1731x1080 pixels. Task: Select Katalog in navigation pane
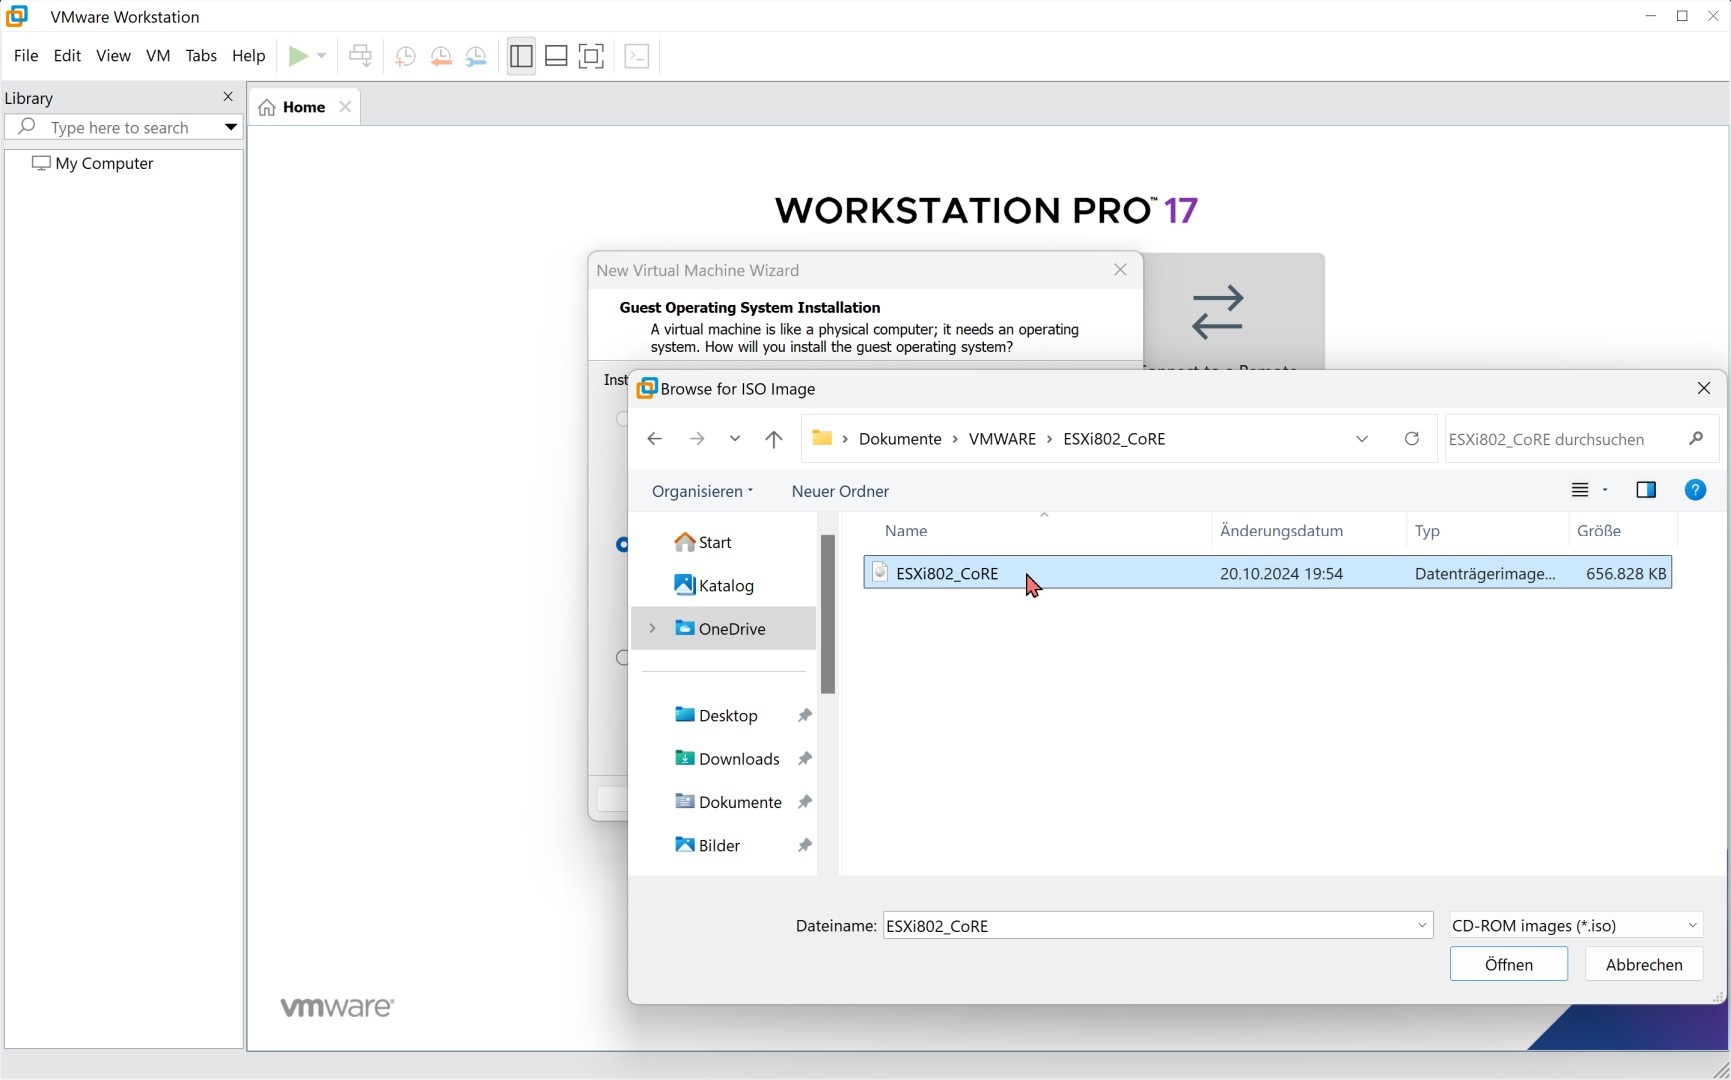tap(714, 585)
